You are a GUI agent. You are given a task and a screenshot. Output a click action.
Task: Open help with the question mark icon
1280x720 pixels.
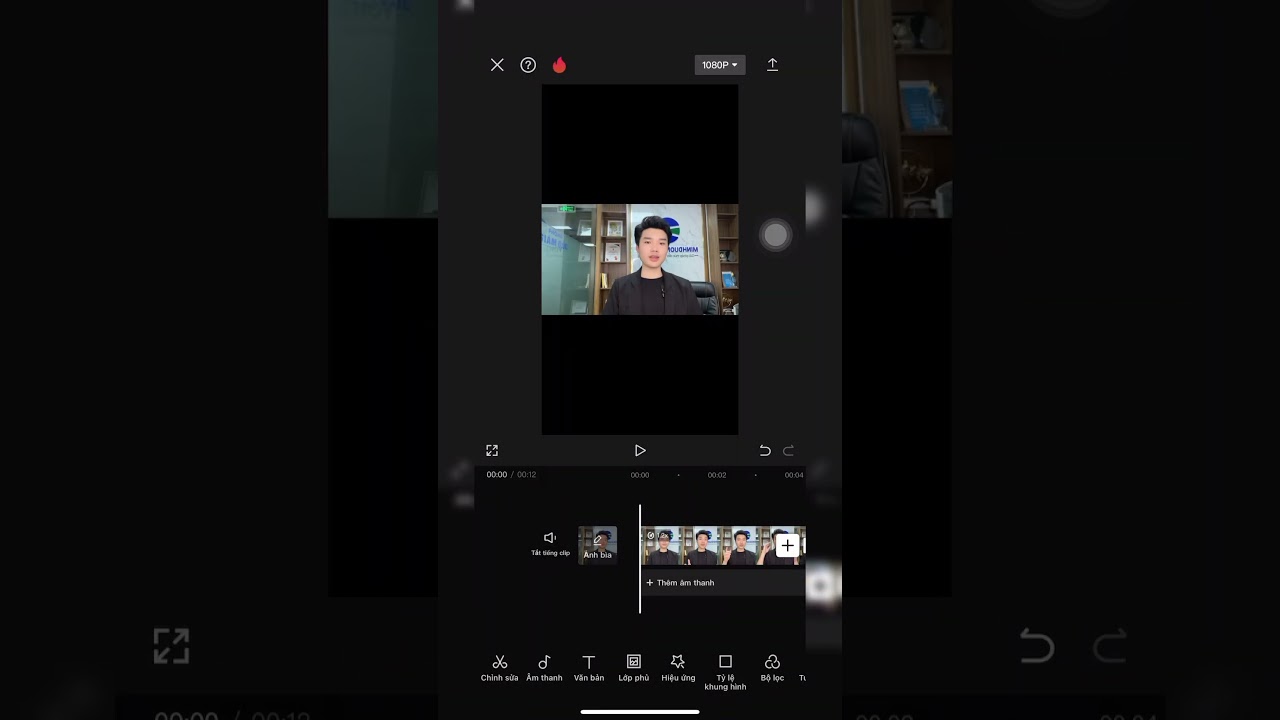[528, 64]
